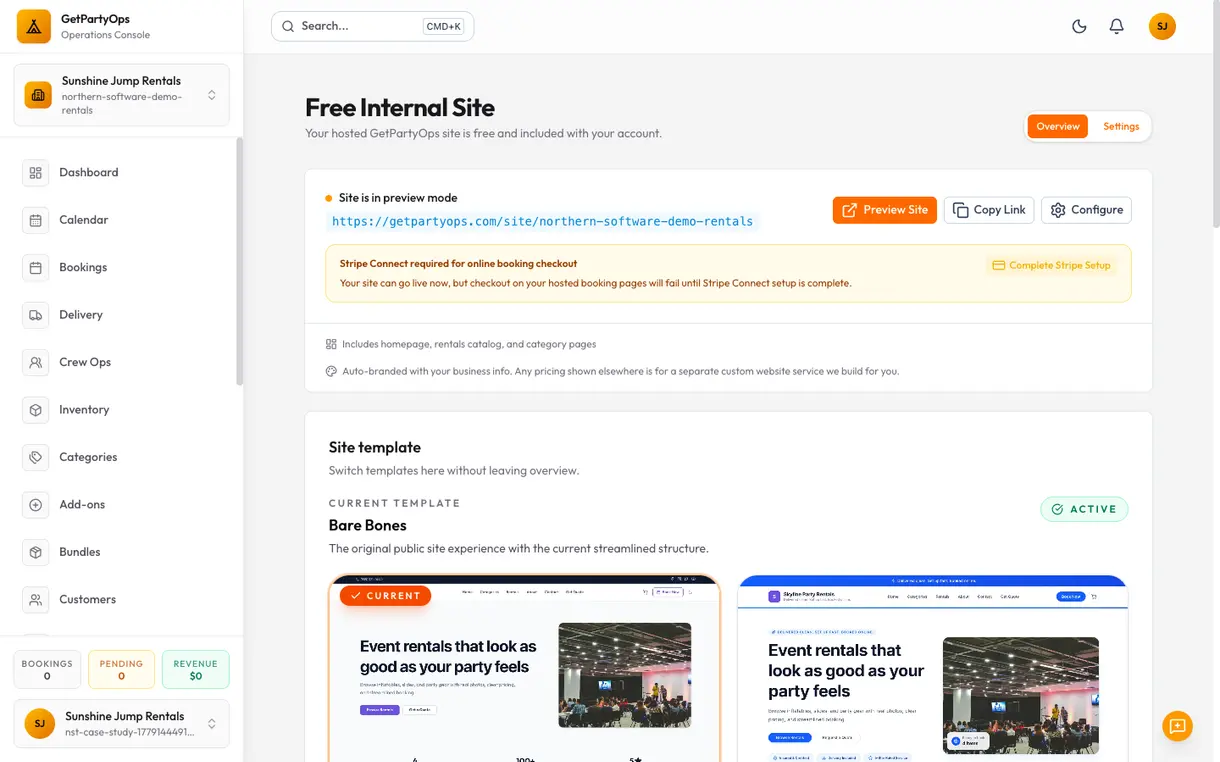The height and width of the screenshot is (762, 1220).
Task: Click Complete Stripe Setup button
Action: click(1051, 265)
